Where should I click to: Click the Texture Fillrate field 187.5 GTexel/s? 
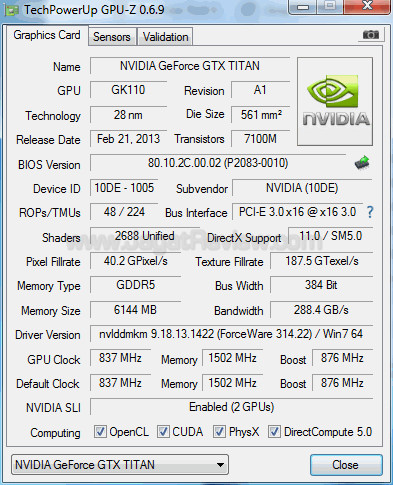point(321,261)
